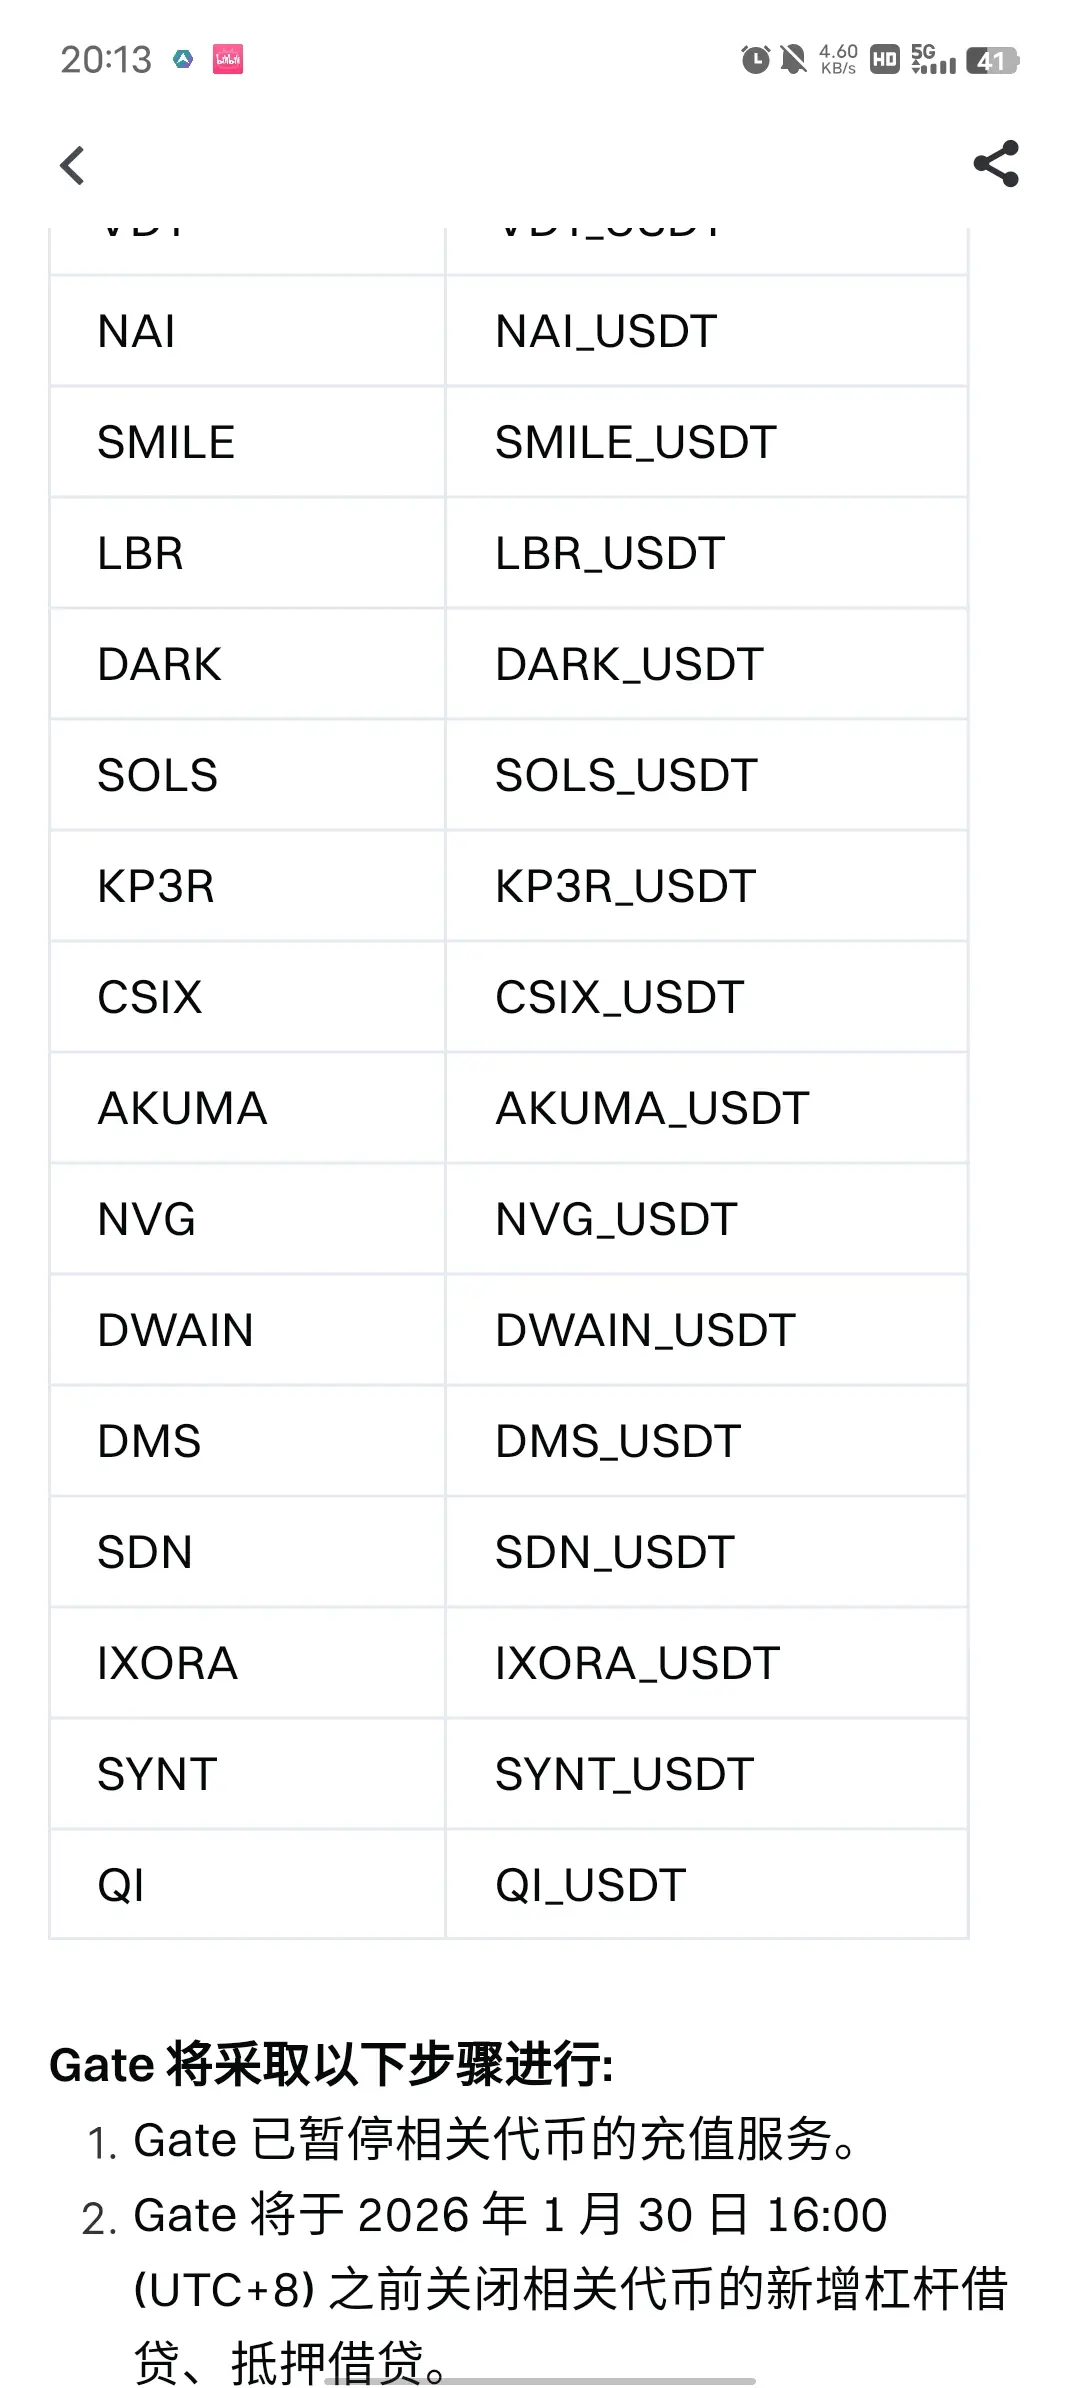Tap the alarm clock status icon
The image size is (1080, 2388).
coord(756,60)
